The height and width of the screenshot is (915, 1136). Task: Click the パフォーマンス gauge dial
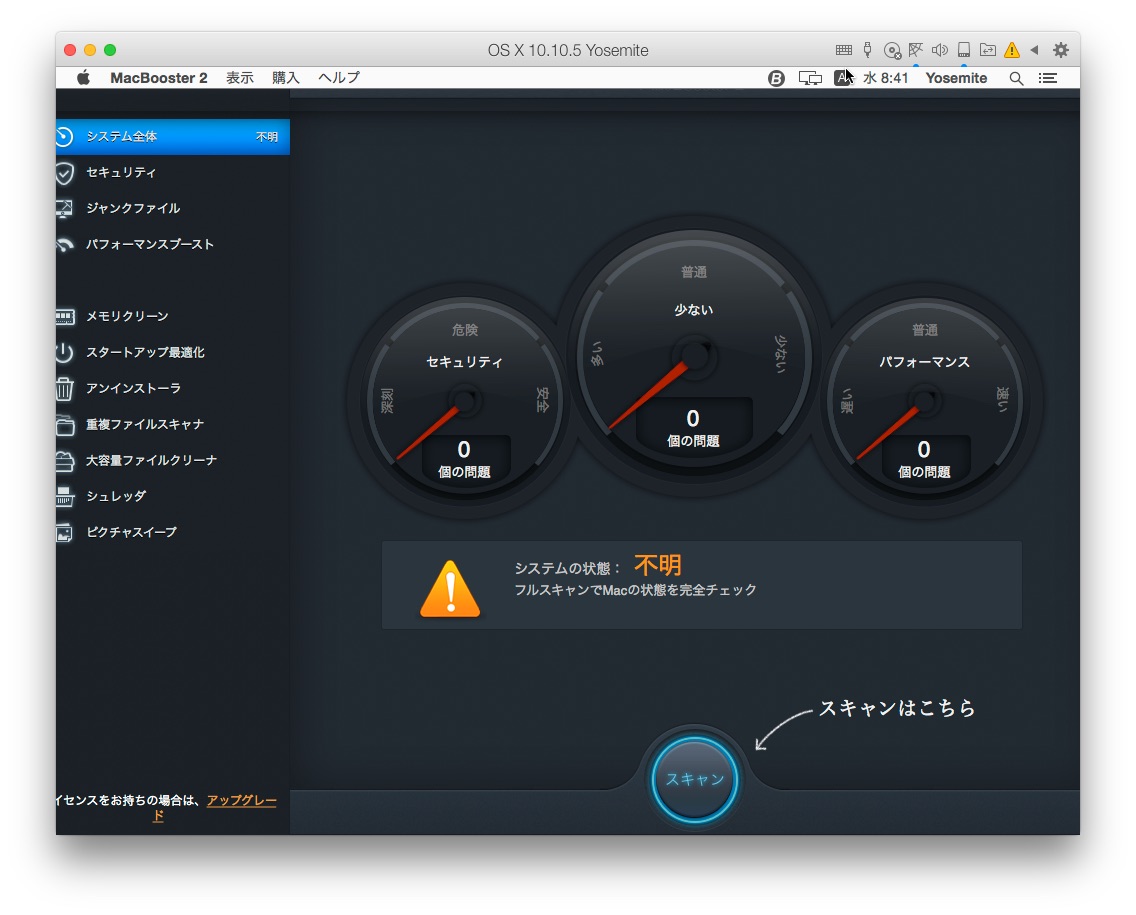(924, 401)
